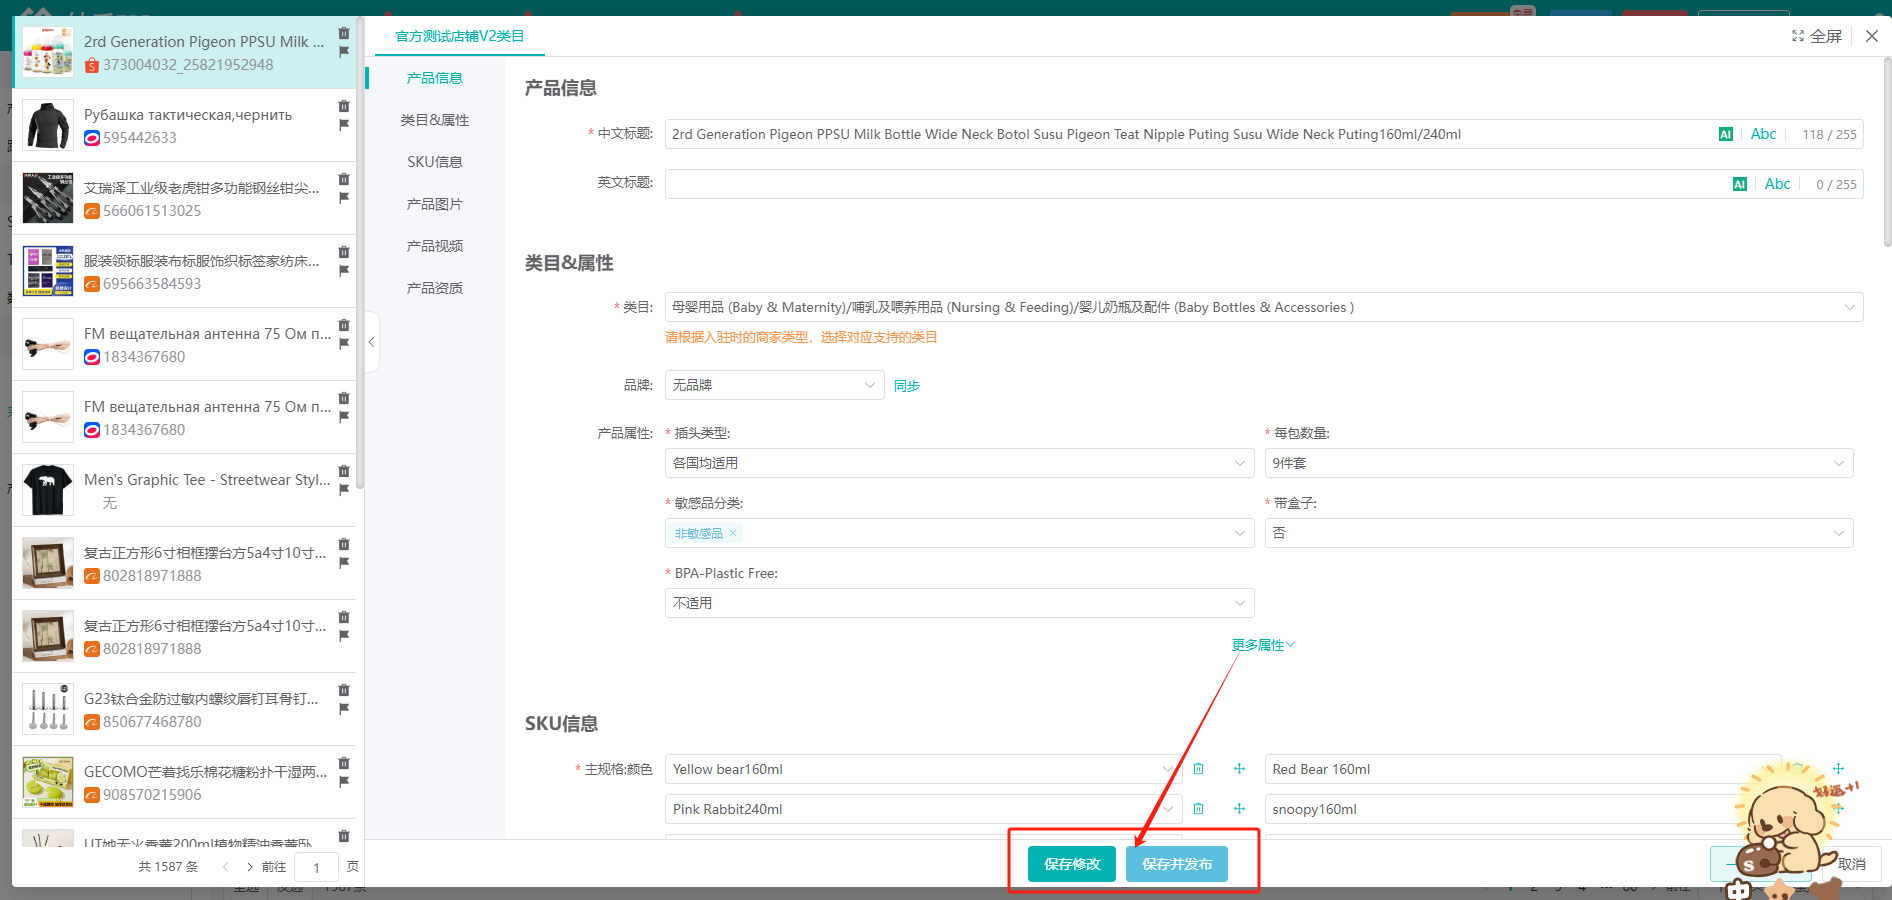This screenshot has width=1892, height=900.
Task: Expand 更多属性 section
Action: [1262, 645]
